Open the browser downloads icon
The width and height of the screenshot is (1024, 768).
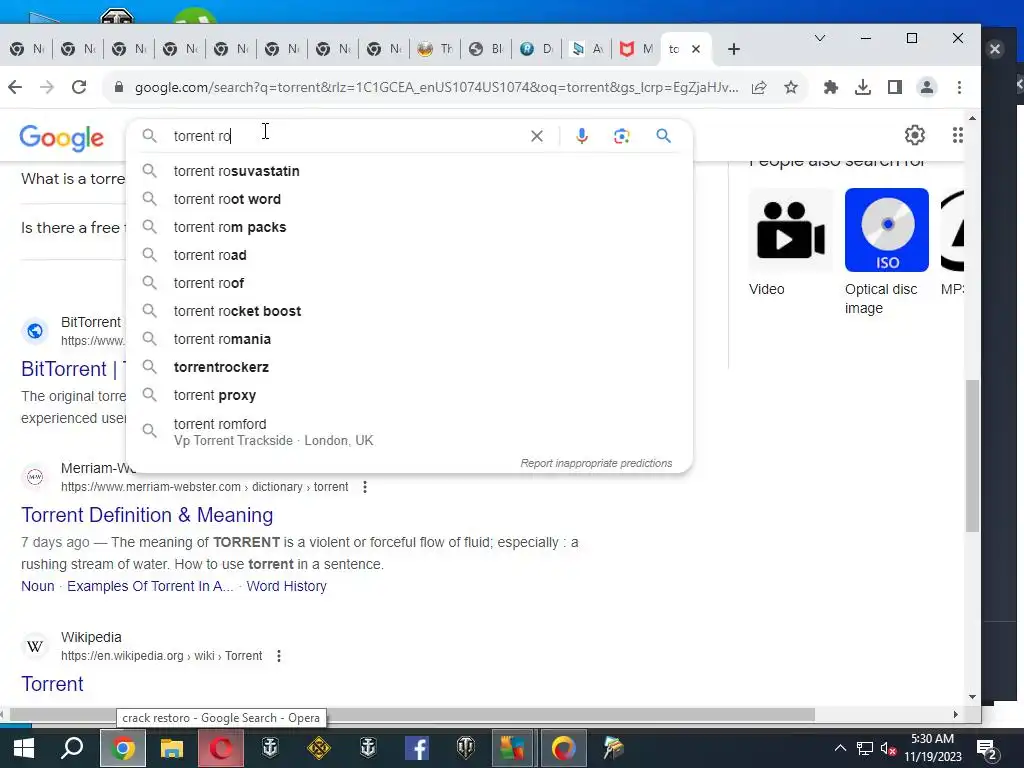[863, 87]
